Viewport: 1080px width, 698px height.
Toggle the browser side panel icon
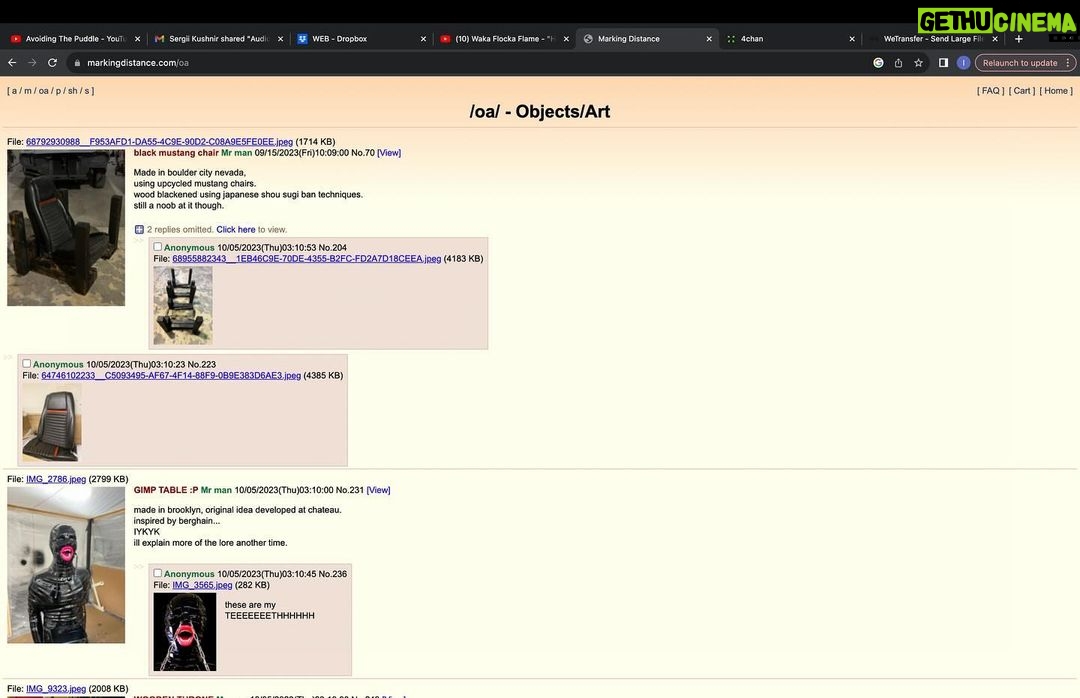pos(944,63)
